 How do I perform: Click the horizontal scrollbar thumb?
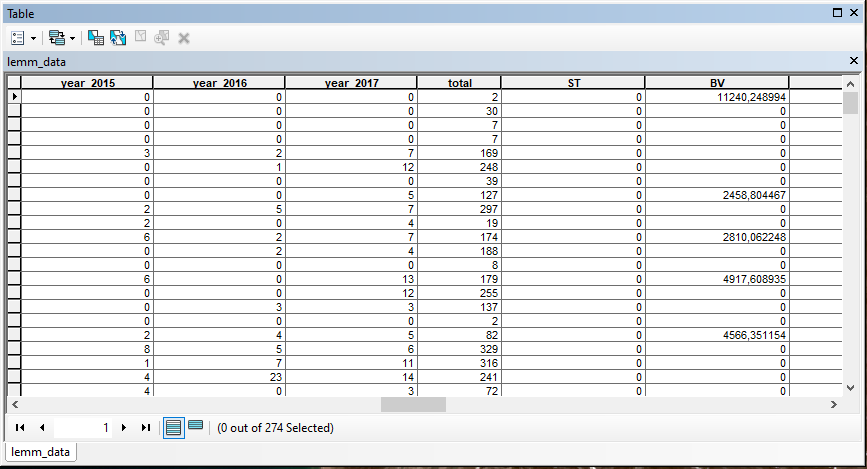(x=413, y=405)
